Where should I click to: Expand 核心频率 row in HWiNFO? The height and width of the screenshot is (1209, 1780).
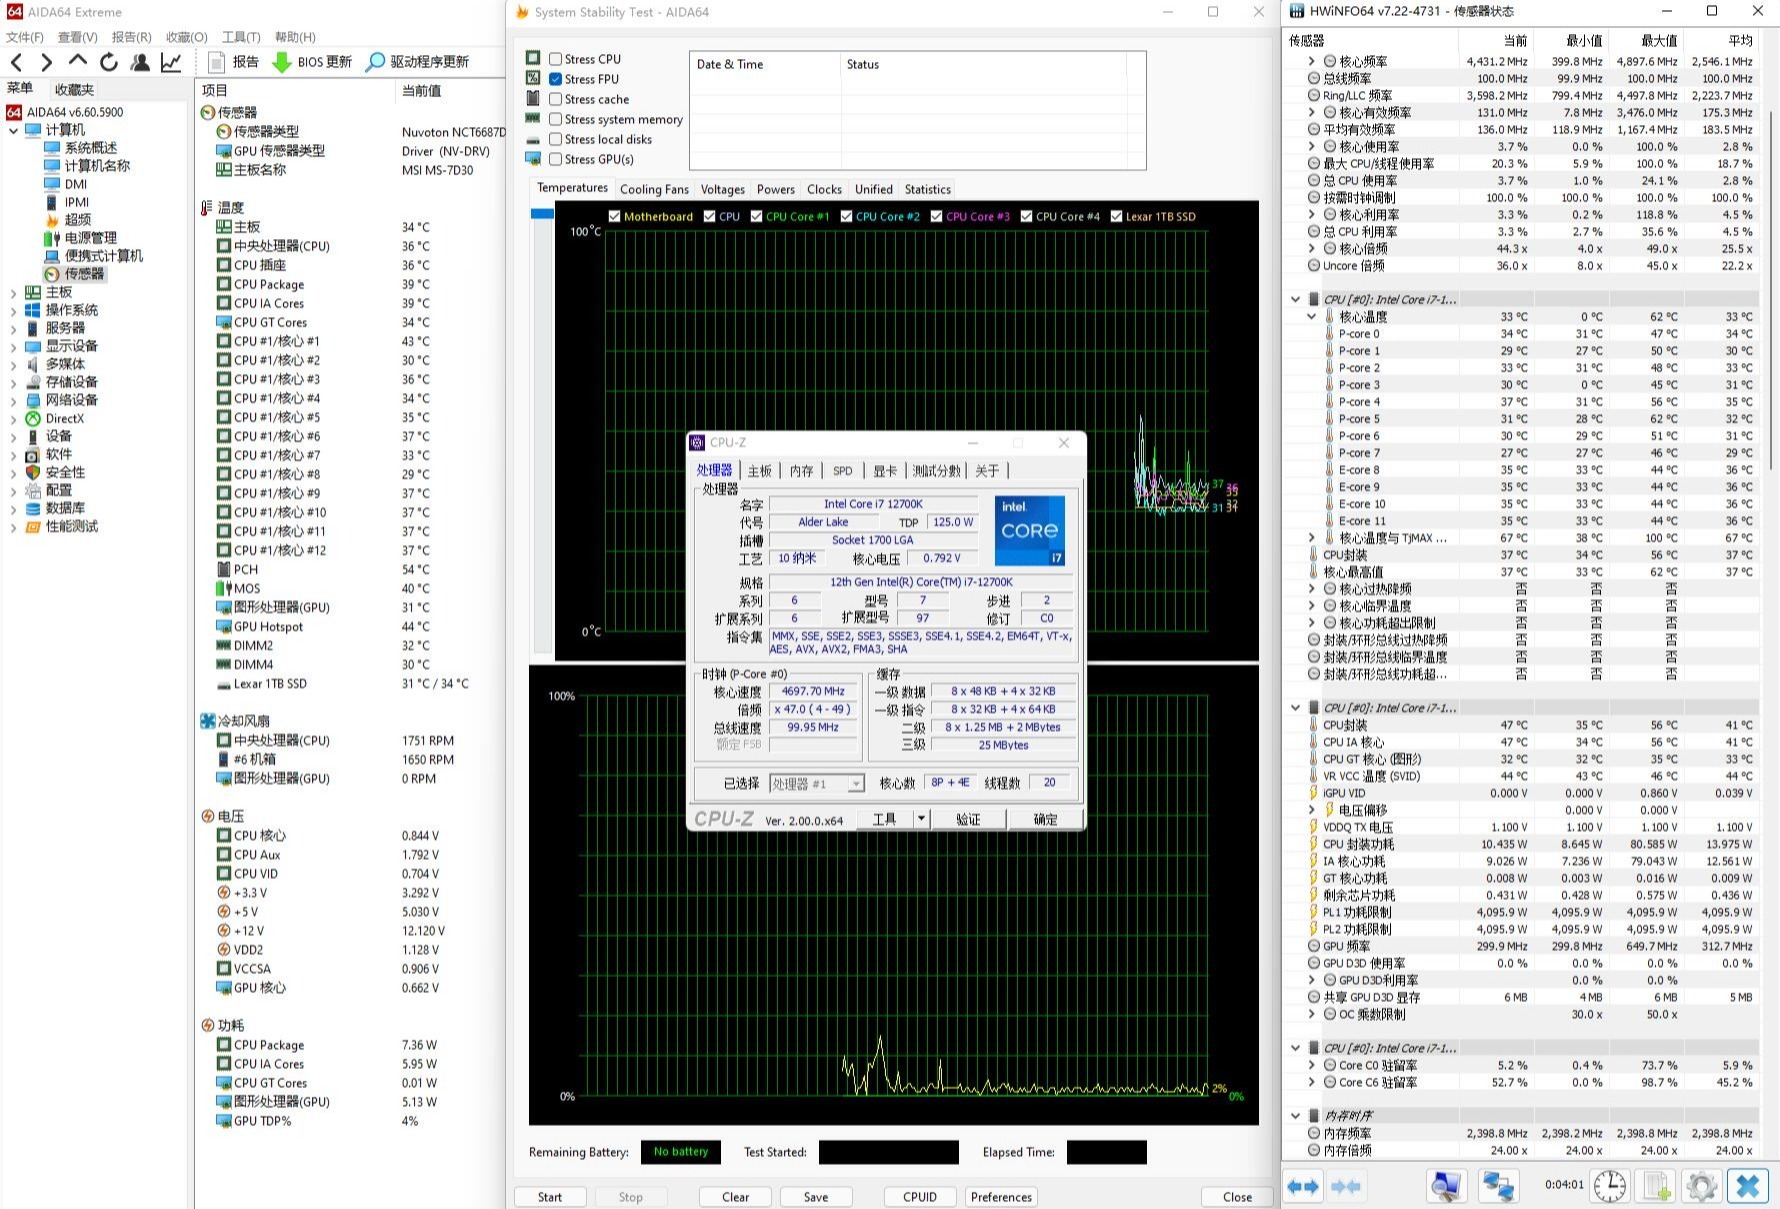(x=1311, y=61)
